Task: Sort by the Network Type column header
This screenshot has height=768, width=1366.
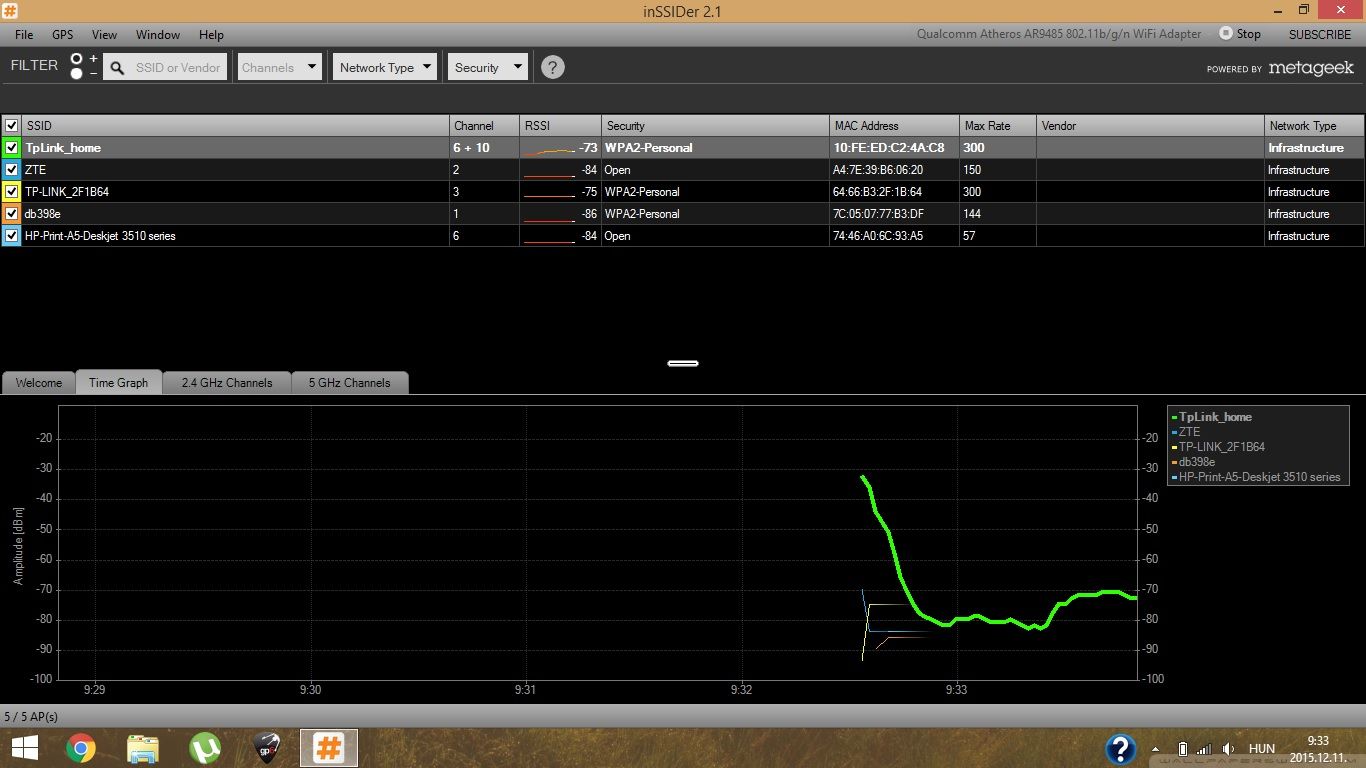Action: click(1314, 126)
